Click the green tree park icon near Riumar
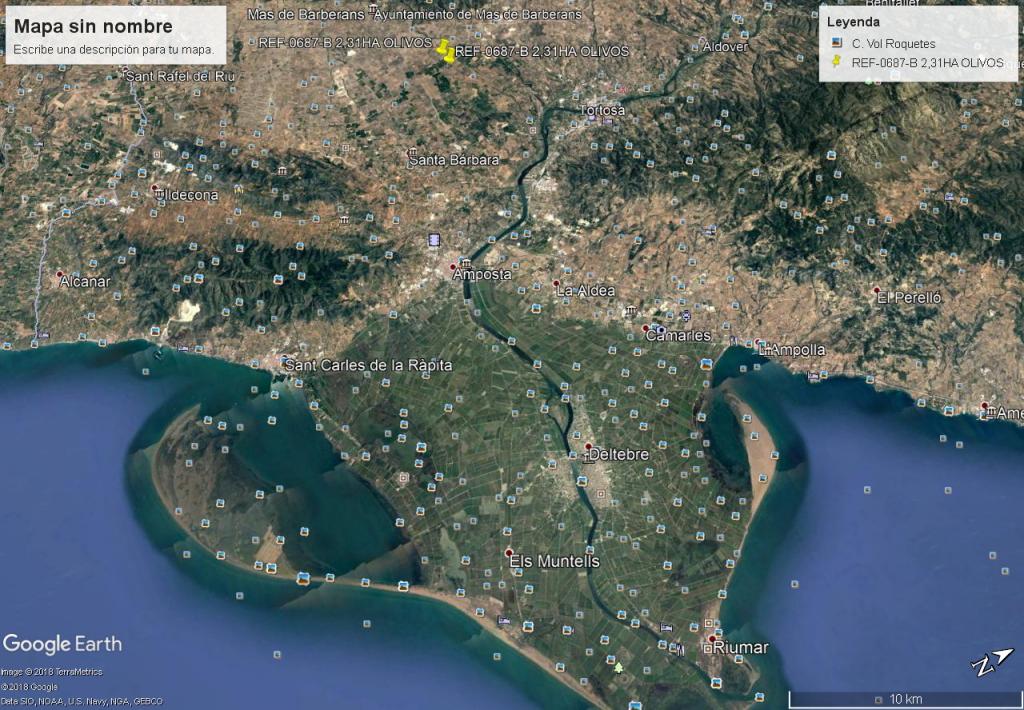Image resolution: width=1024 pixels, height=710 pixels. (619, 666)
